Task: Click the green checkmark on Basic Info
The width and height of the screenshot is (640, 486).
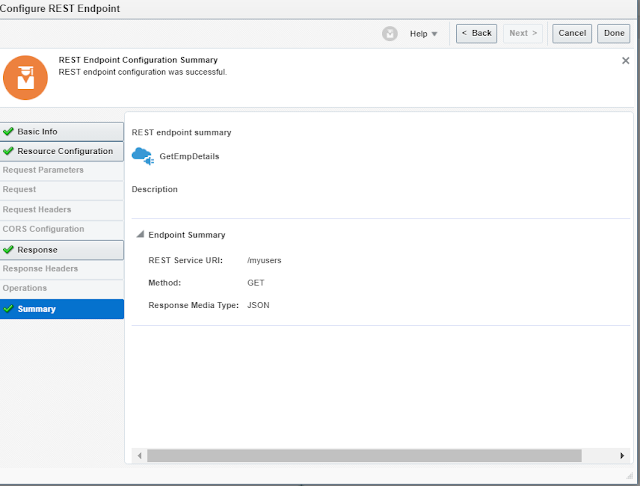Action: click(x=8, y=131)
